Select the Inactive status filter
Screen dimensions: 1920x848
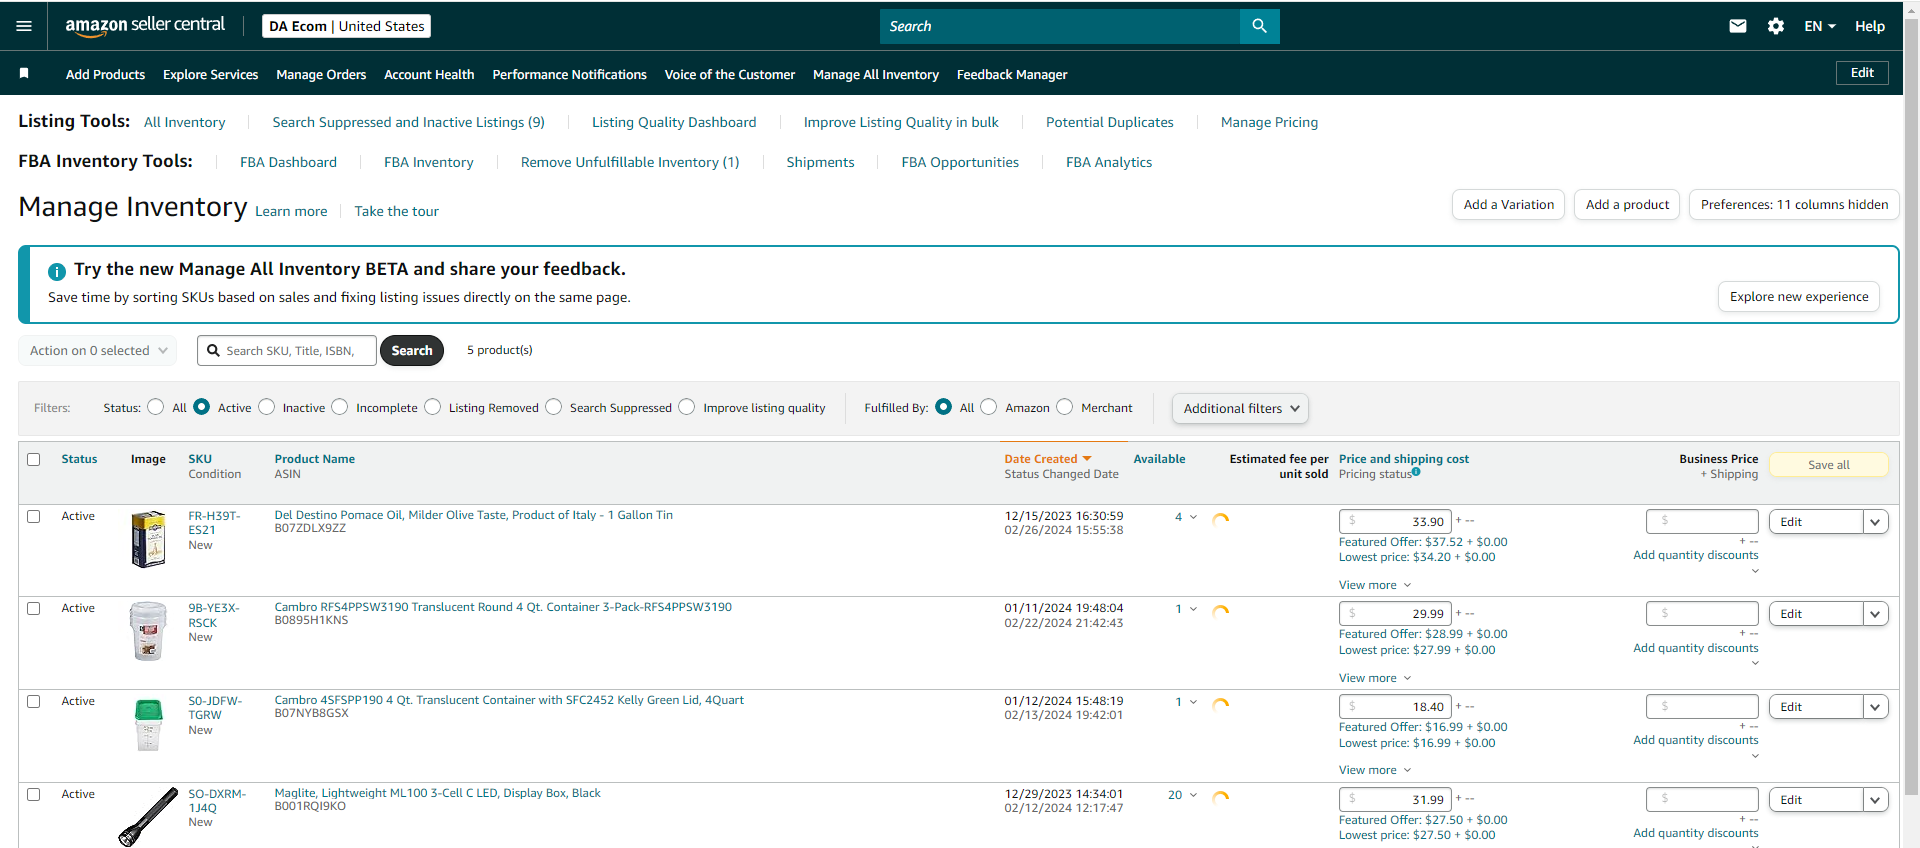(x=267, y=407)
